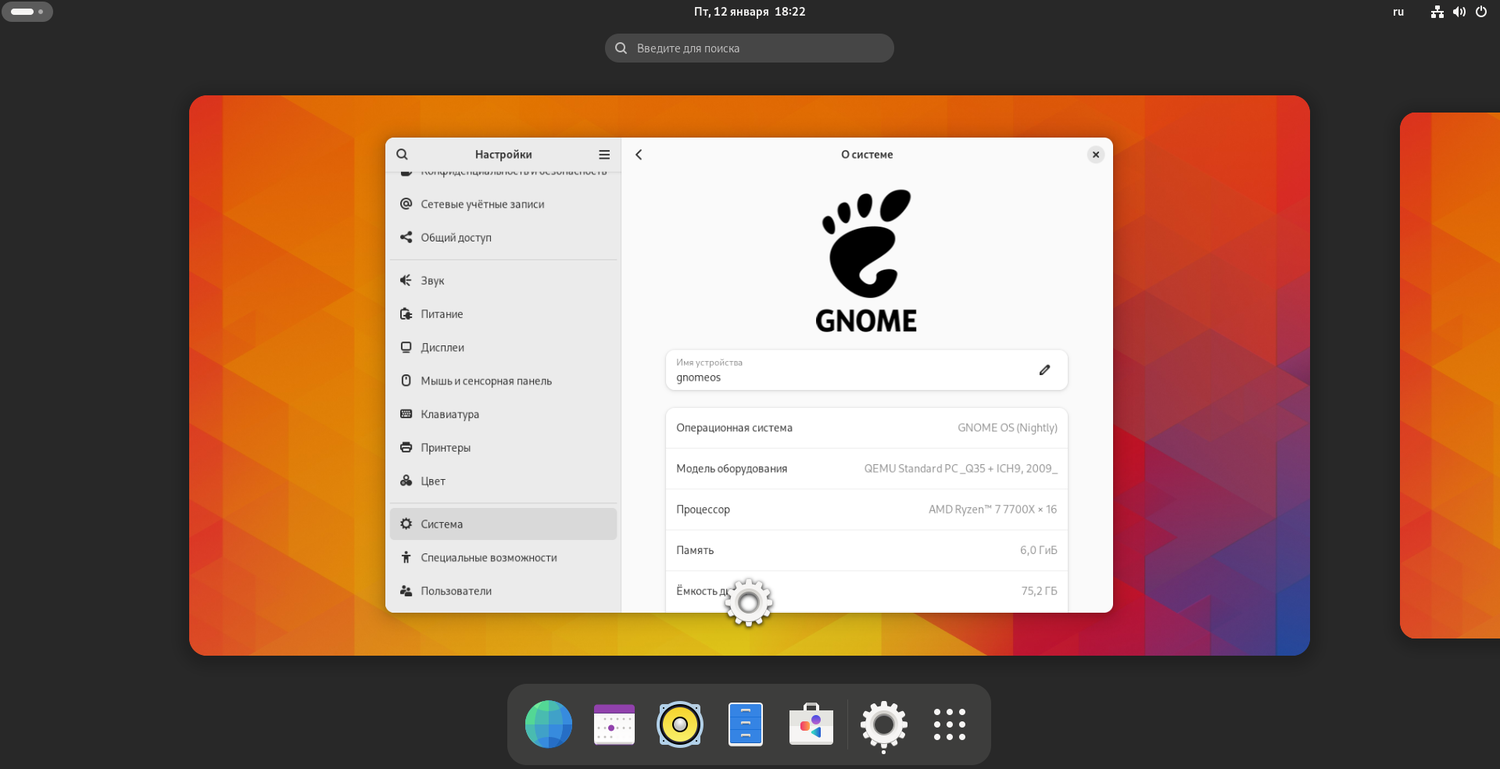Open Сетевые учётные записи settings
This screenshot has width=1500, height=769.
503,204
